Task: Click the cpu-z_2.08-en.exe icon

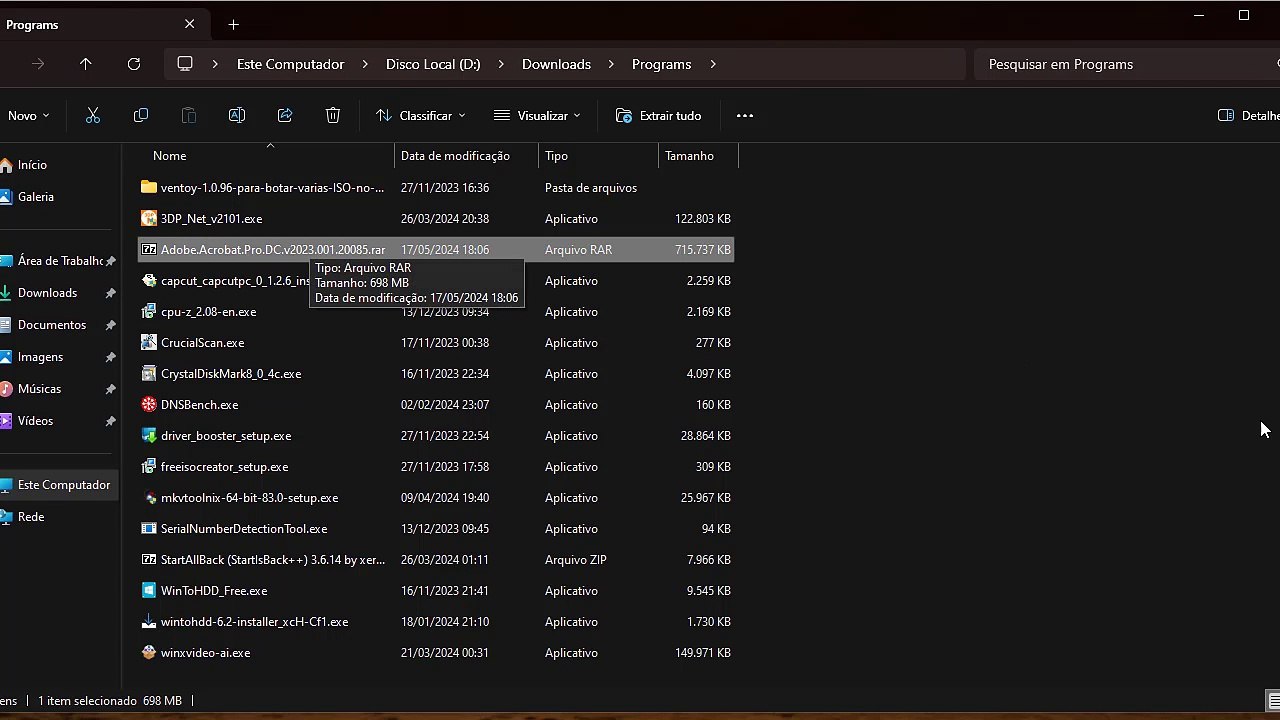Action: 149,312
